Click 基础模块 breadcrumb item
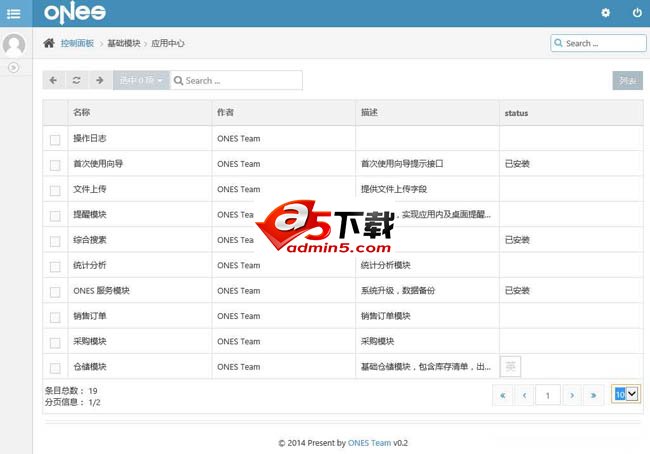The height and width of the screenshot is (454, 650). [x=124, y=43]
